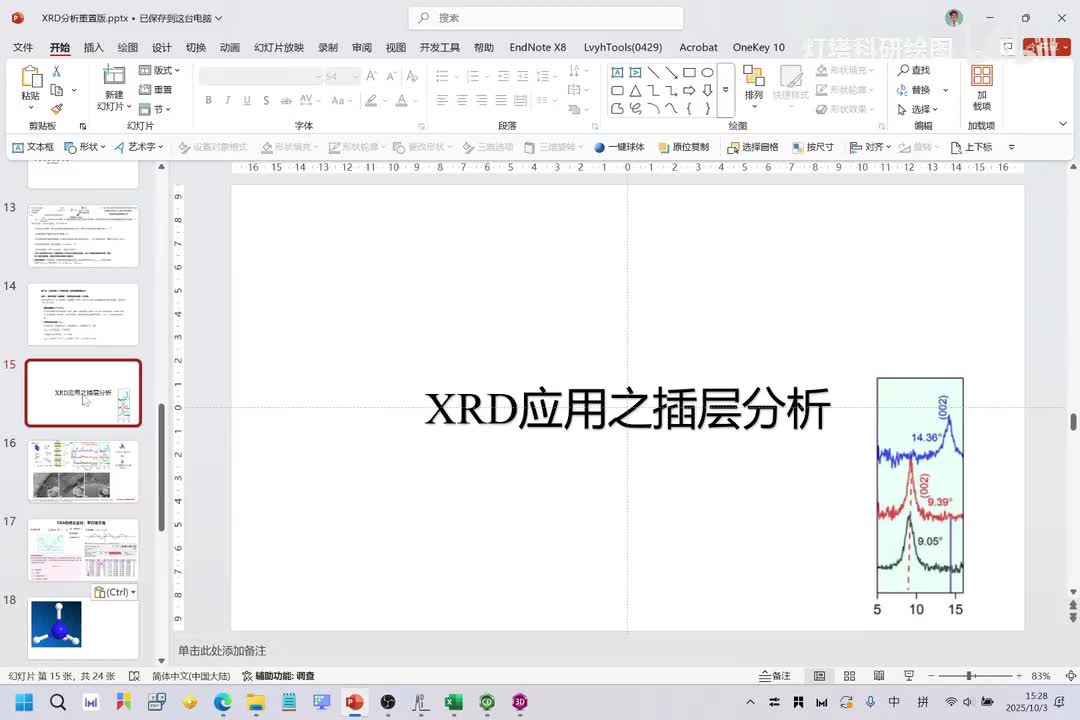
Task: Fit slide to current window icon
Action: point(1070,676)
